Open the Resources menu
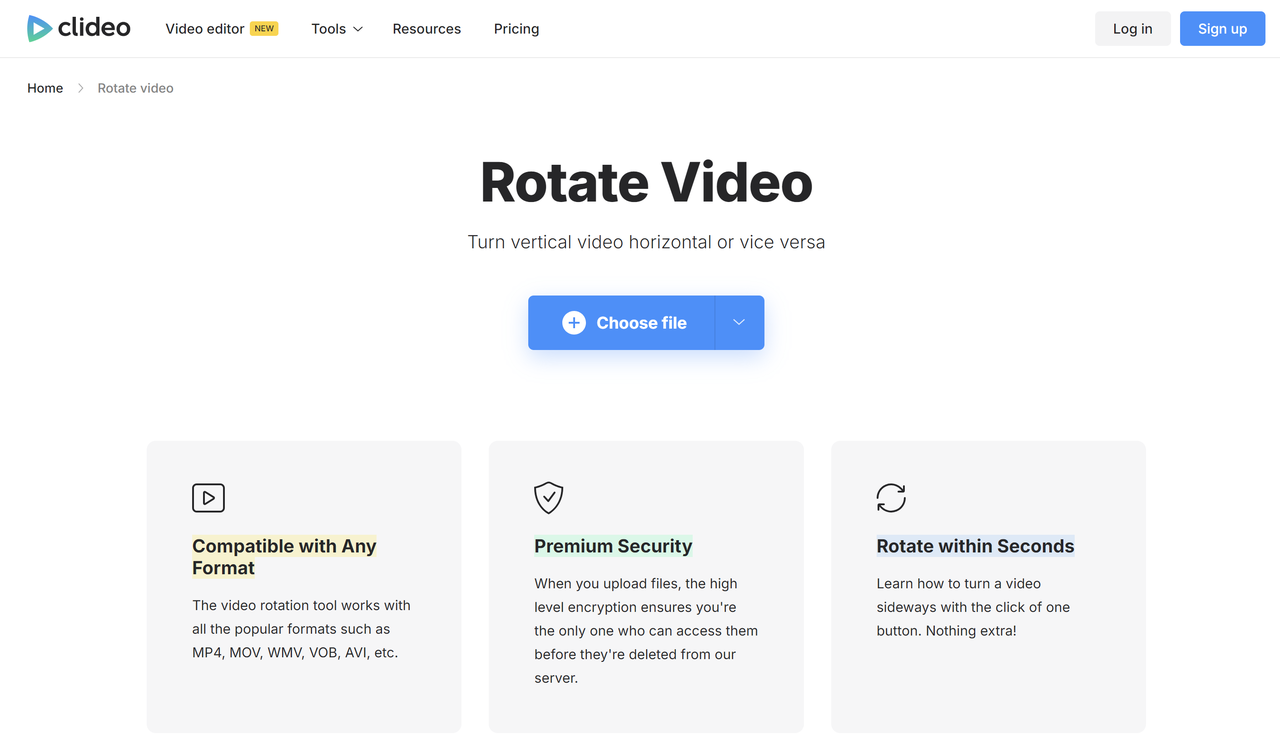The image size is (1280, 749). [x=427, y=28]
